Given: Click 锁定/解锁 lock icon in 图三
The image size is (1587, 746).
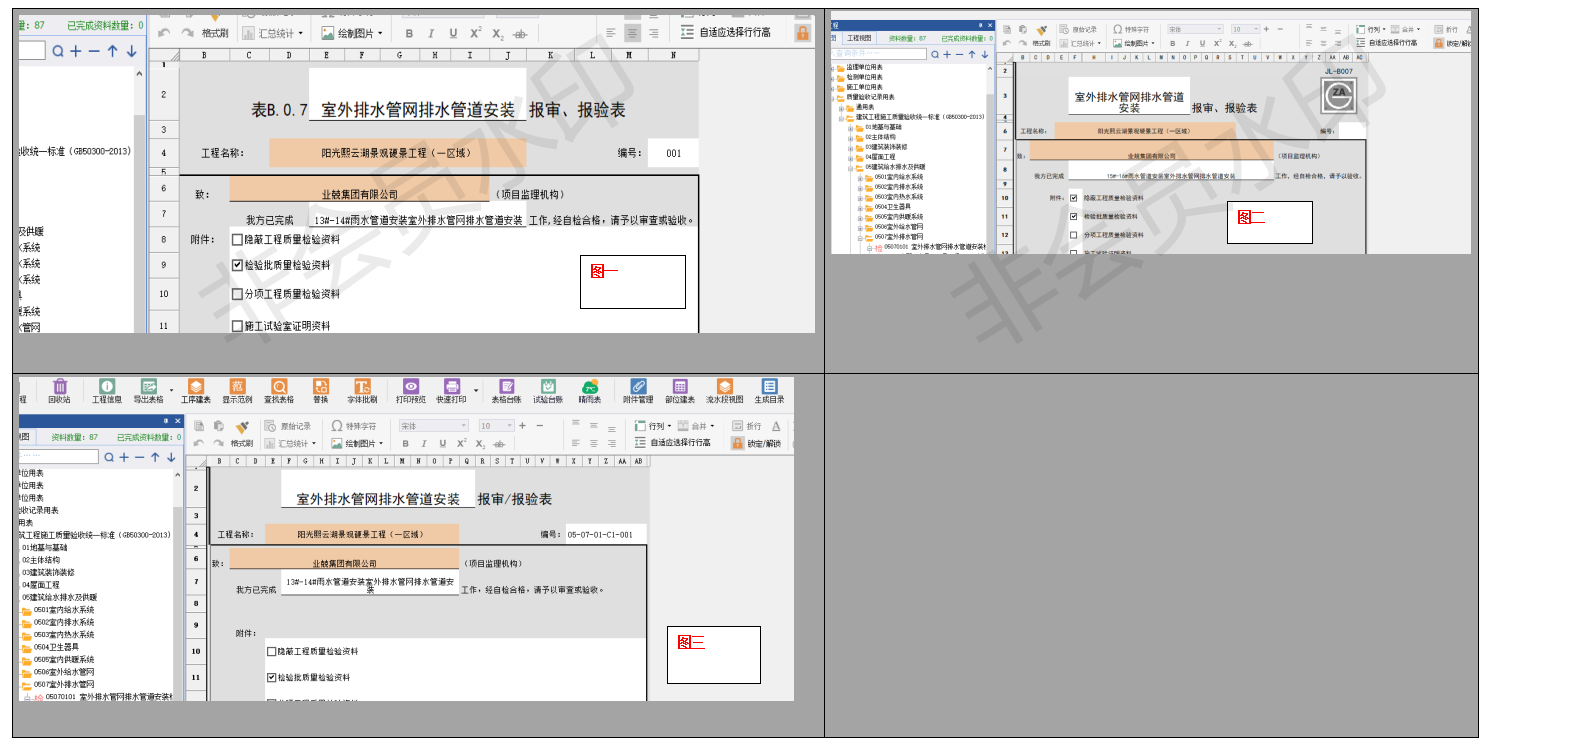Looking at the screenshot, I should [x=756, y=443].
